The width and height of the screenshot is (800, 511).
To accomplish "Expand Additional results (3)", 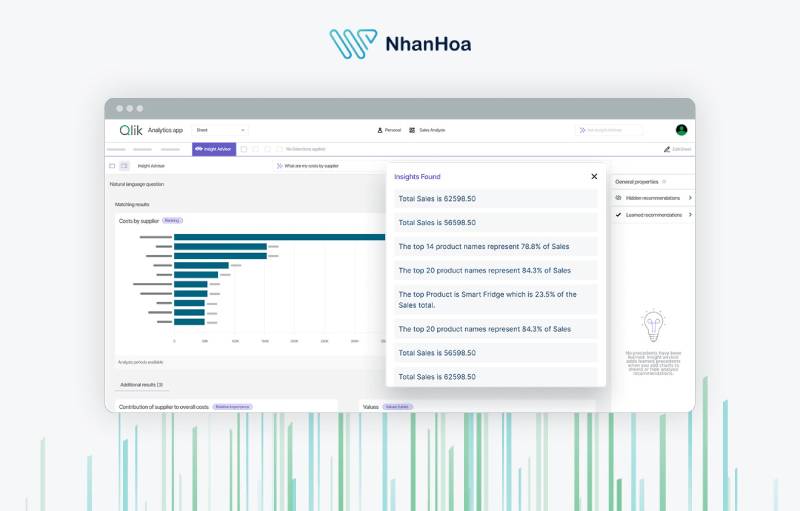I will (x=141, y=385).
